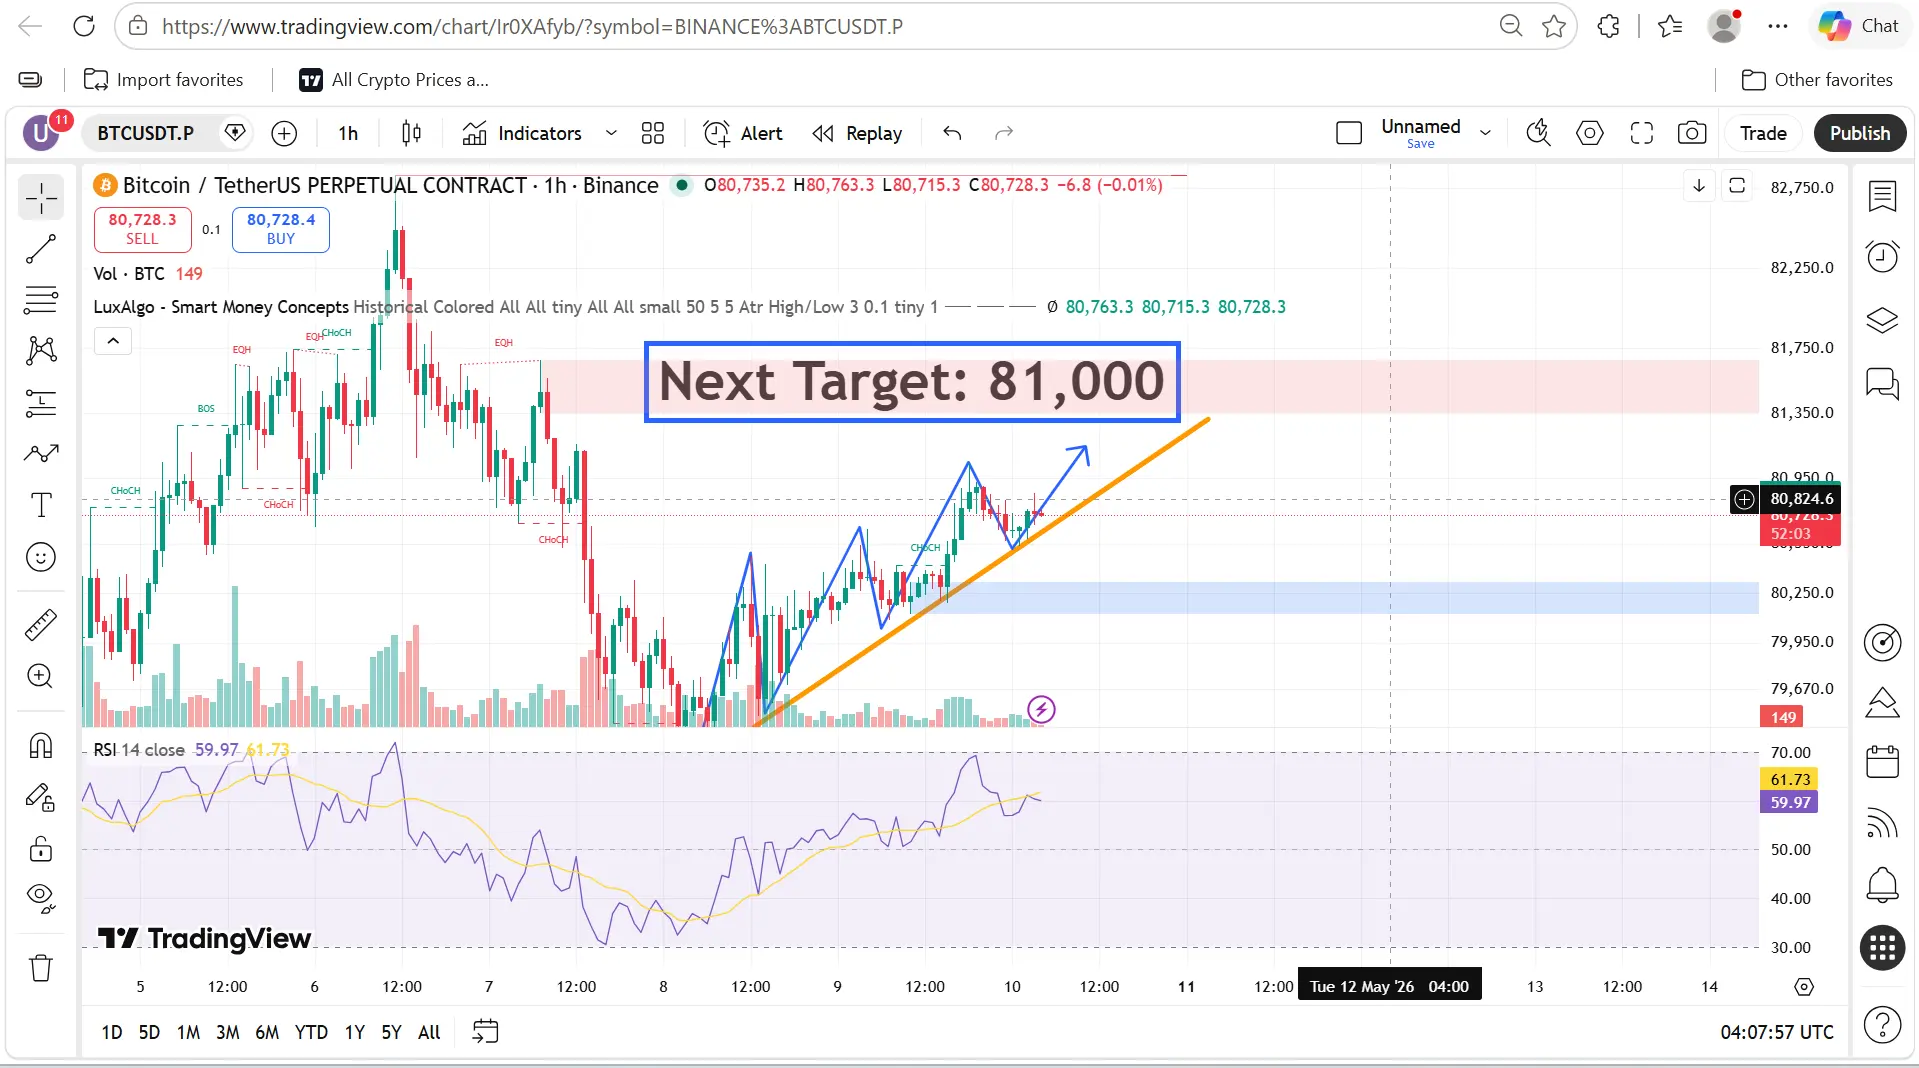The width and height of the screenshot is (1919, 1068).
Task: Open the chats panel
Action: pyautogui.click(x=1882, y=383)
